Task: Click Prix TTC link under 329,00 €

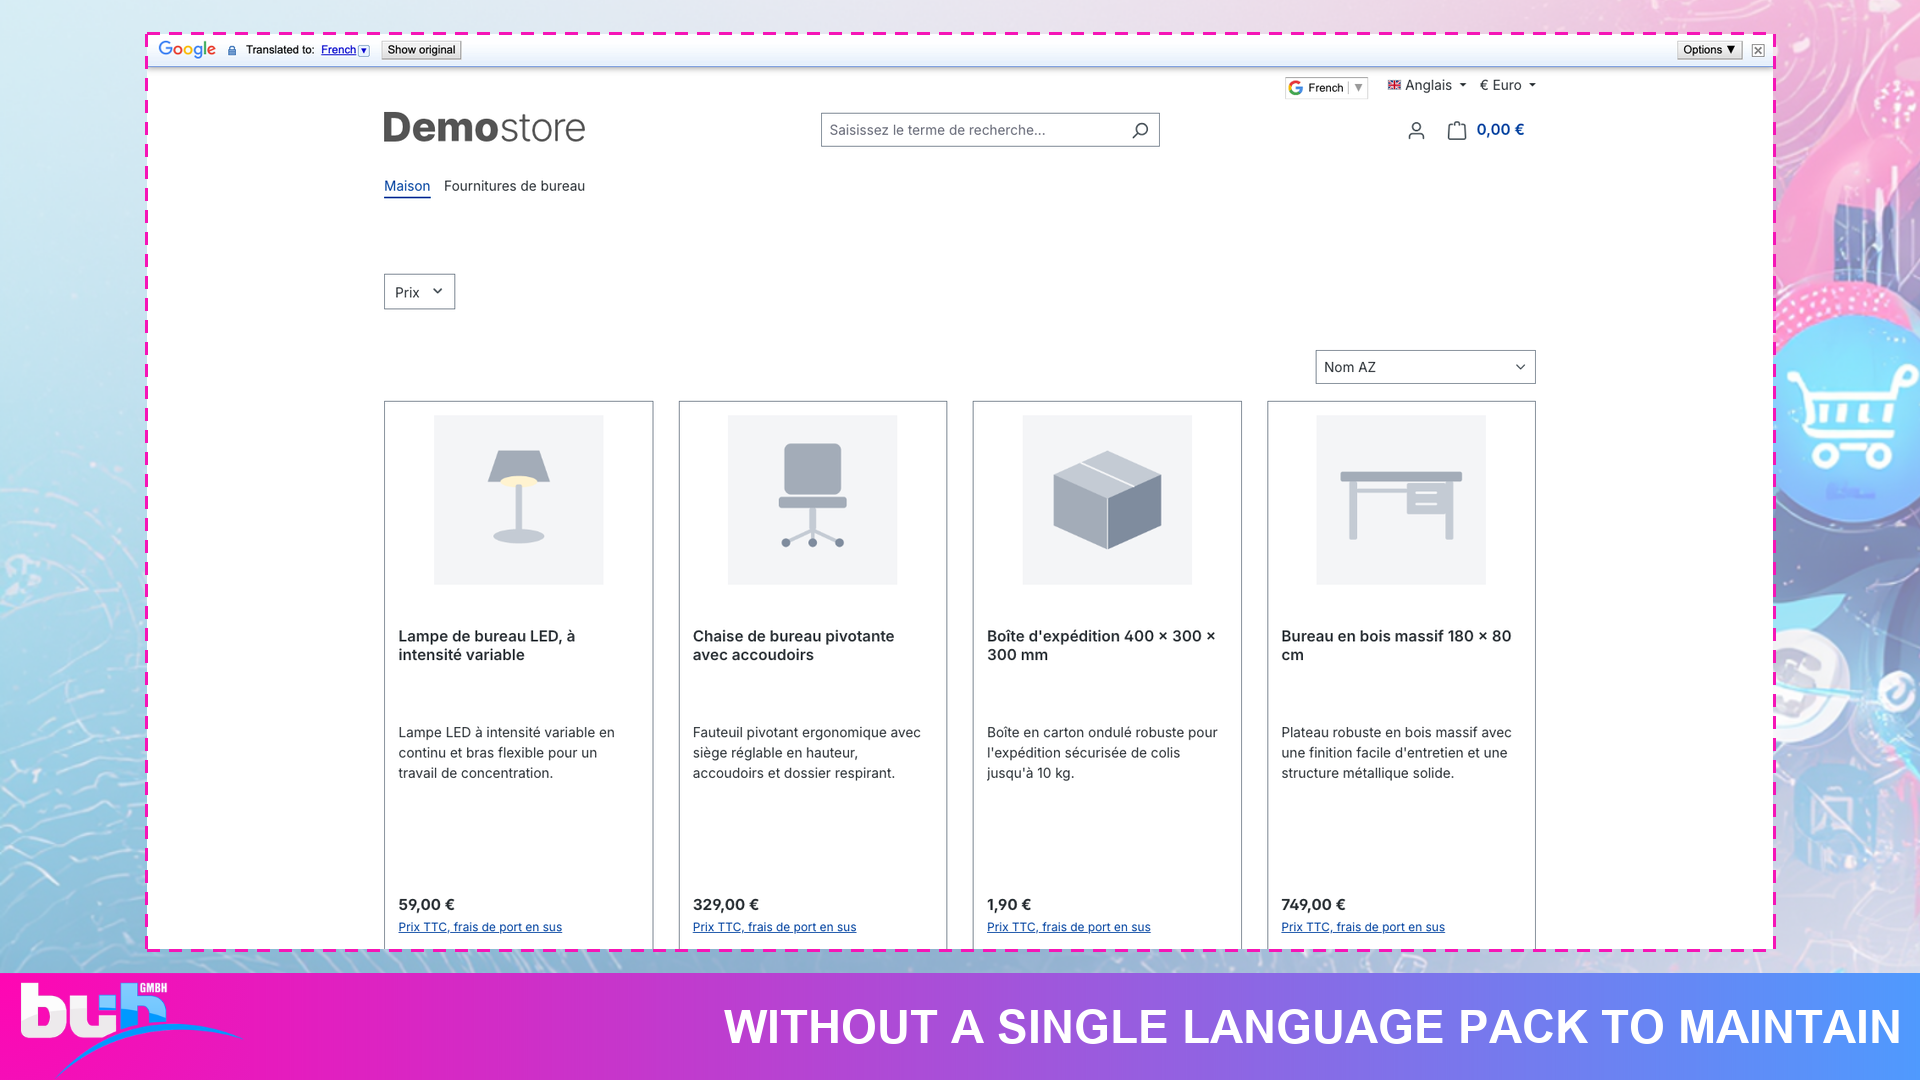Action: (x=774, y=927)
